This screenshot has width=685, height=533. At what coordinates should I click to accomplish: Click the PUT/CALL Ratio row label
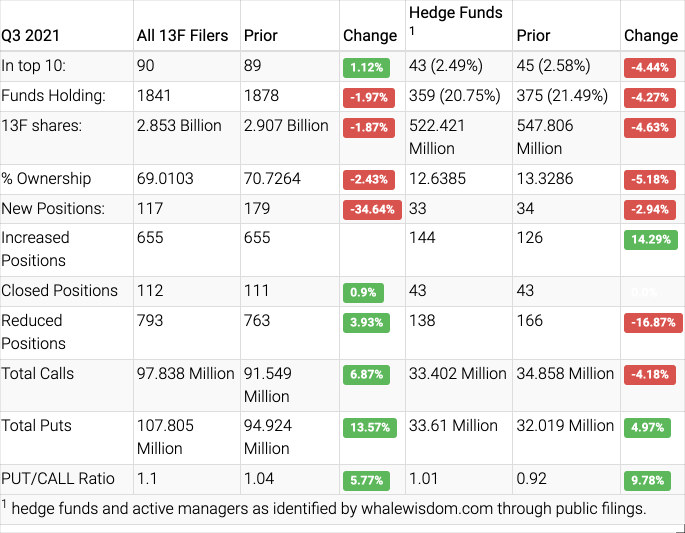pyautogui.click(x=56, y=478)
